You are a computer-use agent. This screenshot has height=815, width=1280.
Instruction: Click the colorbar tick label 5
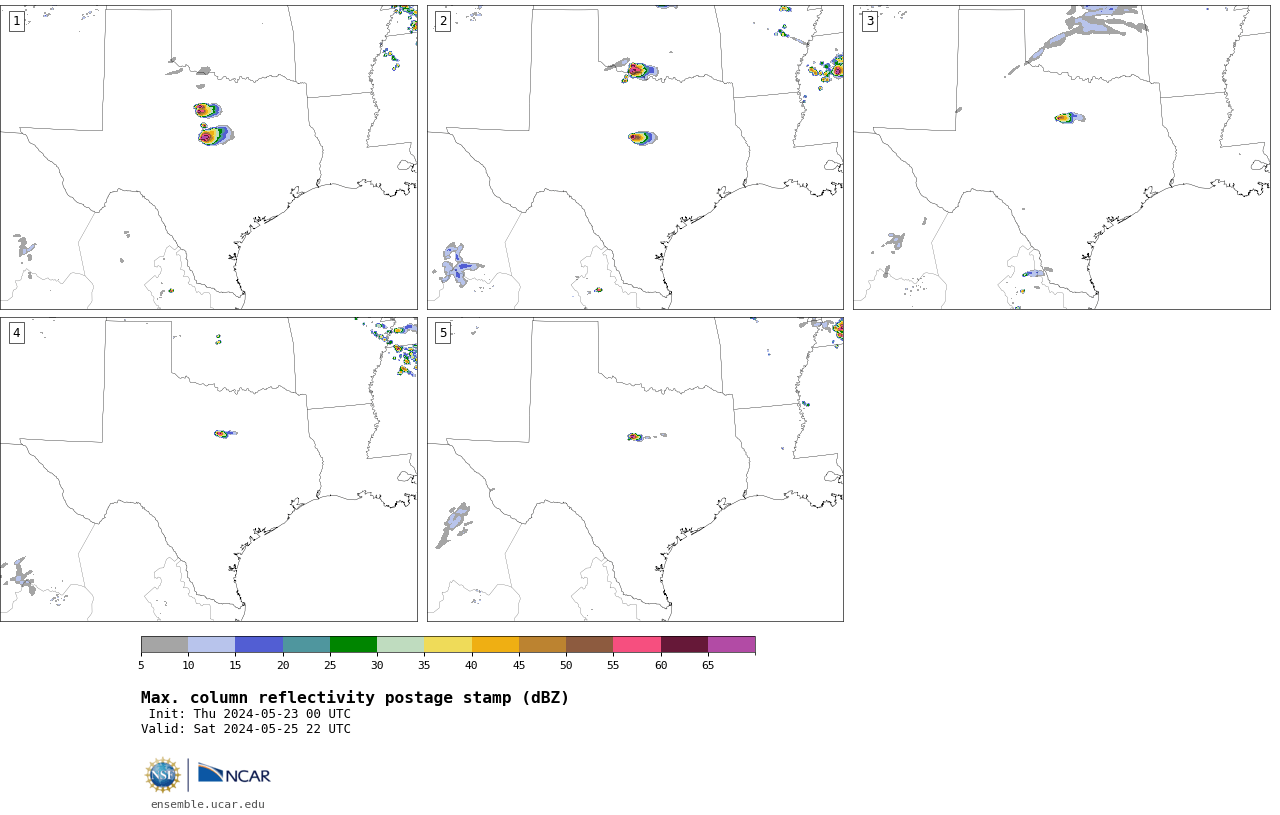pos(141,665)
